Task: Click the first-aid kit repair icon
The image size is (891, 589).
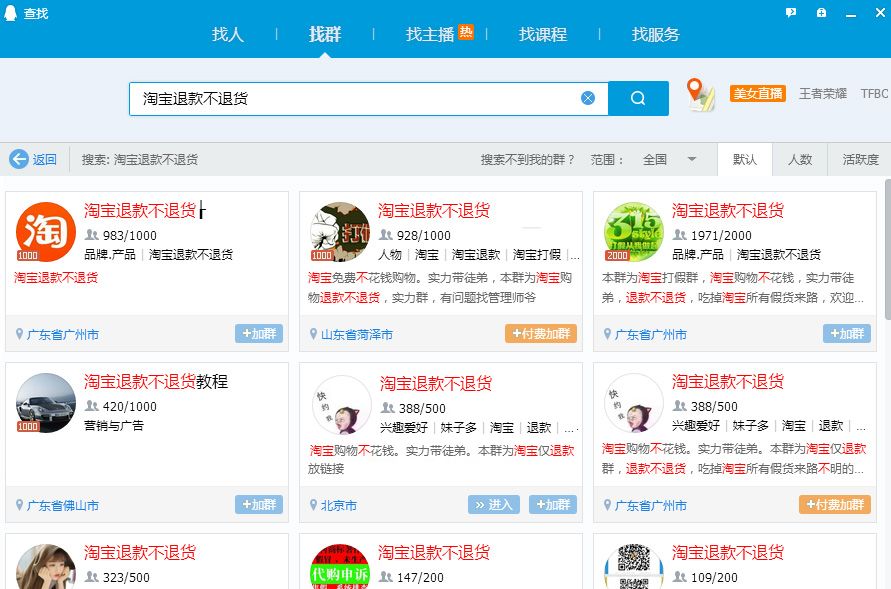Action: (821, 12)
